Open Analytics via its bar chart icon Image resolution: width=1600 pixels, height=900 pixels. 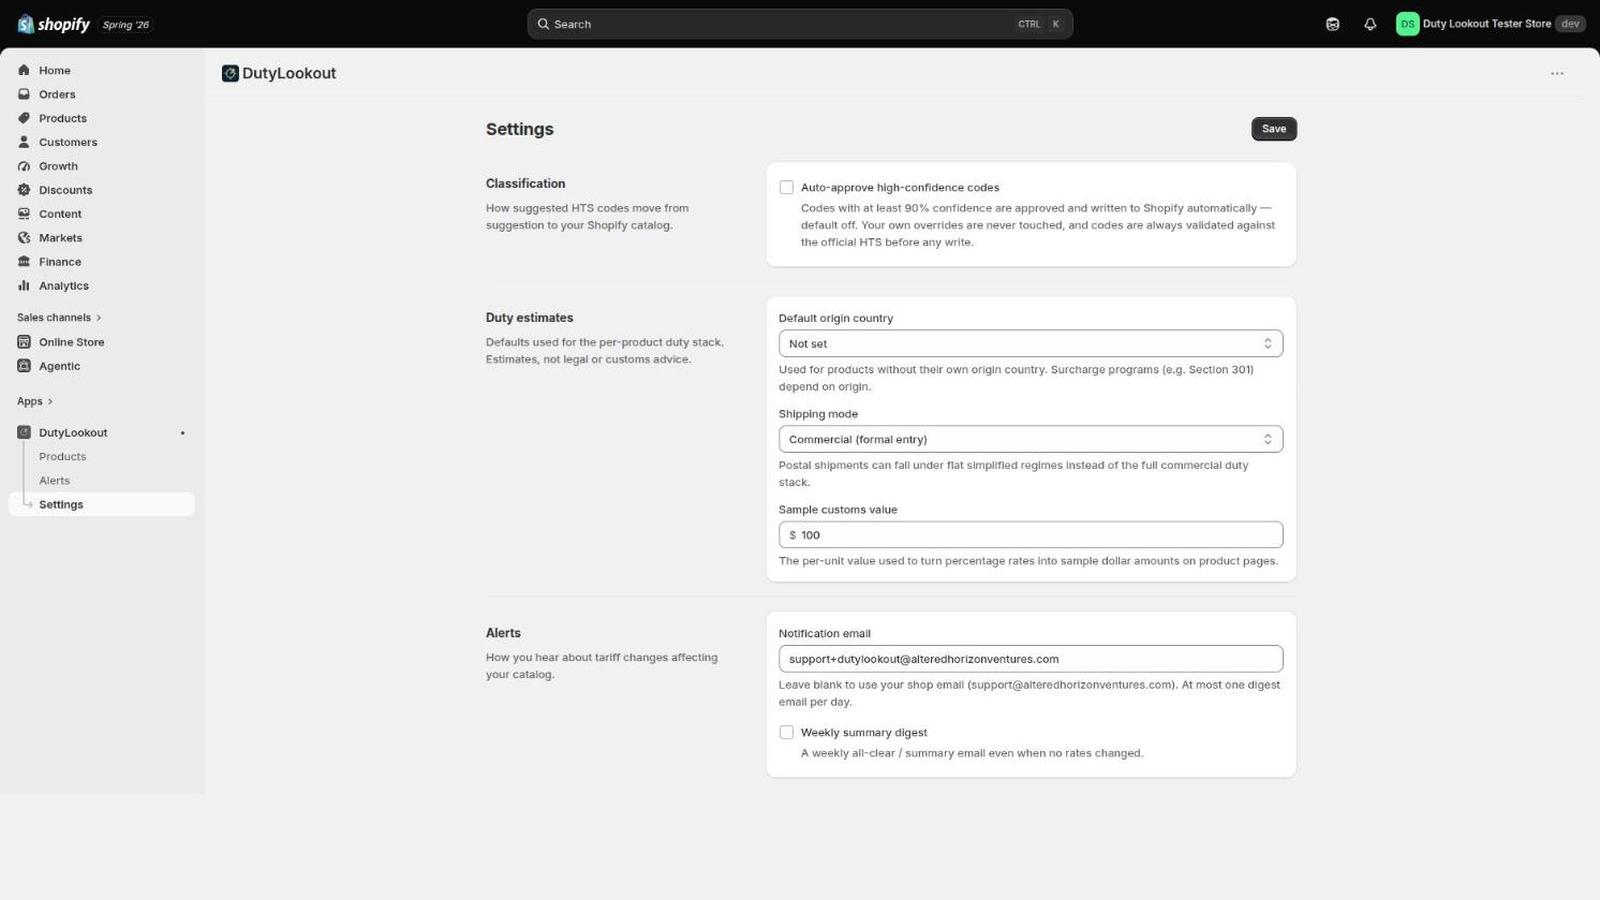click(24, 286)
